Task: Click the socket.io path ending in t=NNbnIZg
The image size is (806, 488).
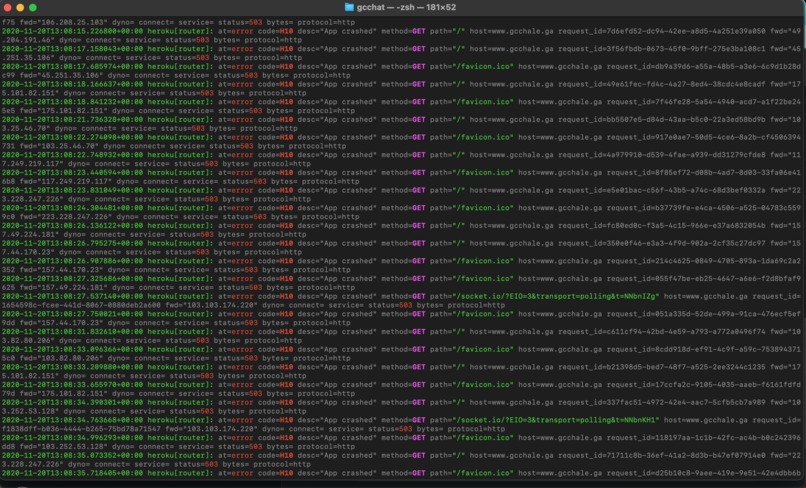Action: 556,296
